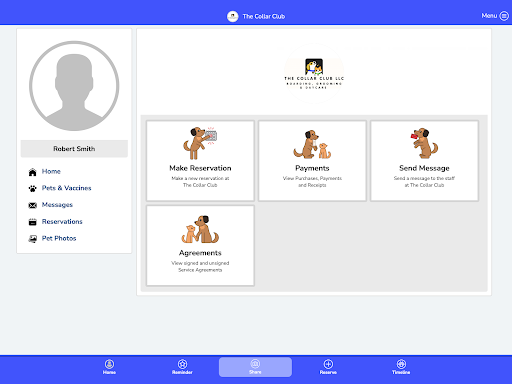Click 'Make a new reservation at The Collar Club' text

(x=200, y=182)
